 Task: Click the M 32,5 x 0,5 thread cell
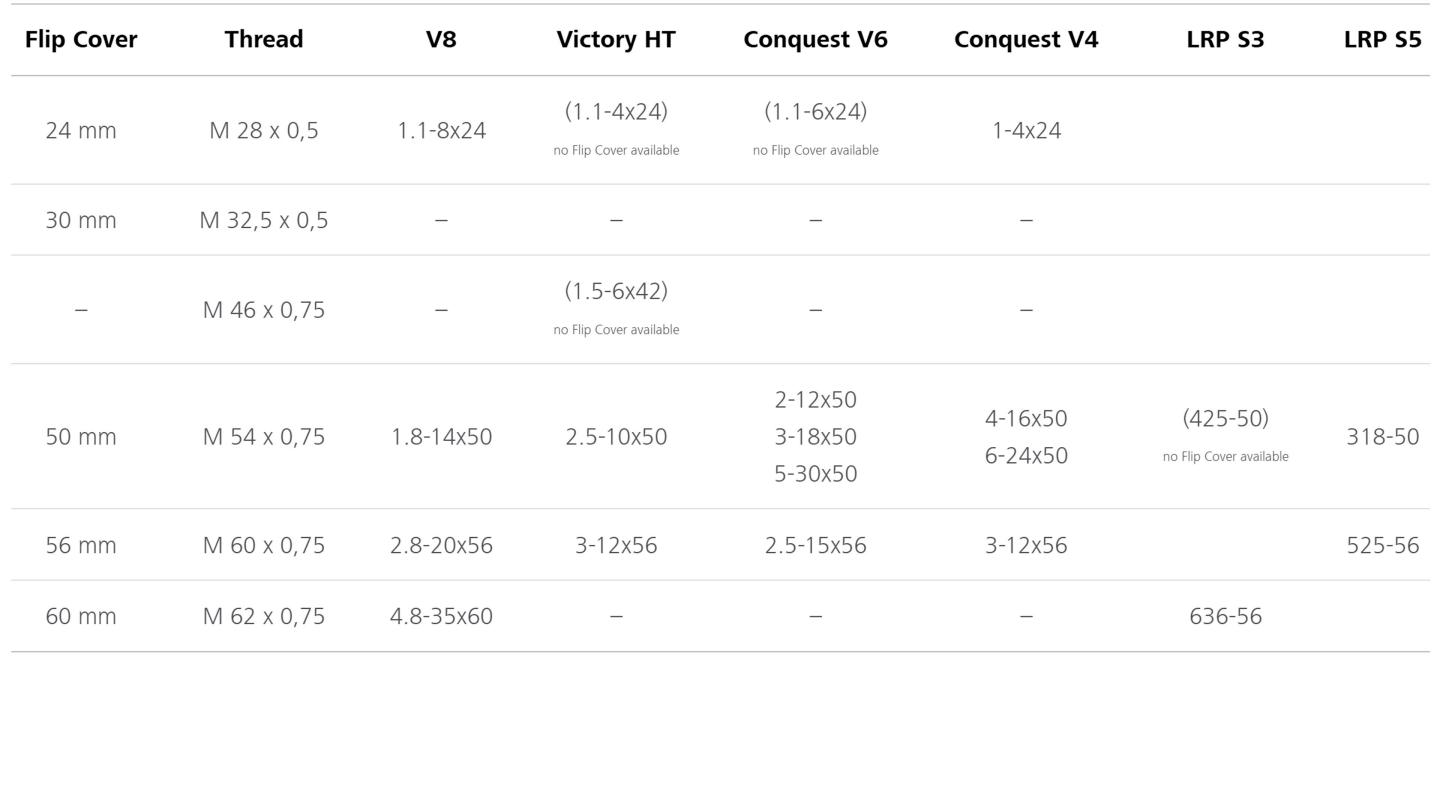tap(264, 221)
